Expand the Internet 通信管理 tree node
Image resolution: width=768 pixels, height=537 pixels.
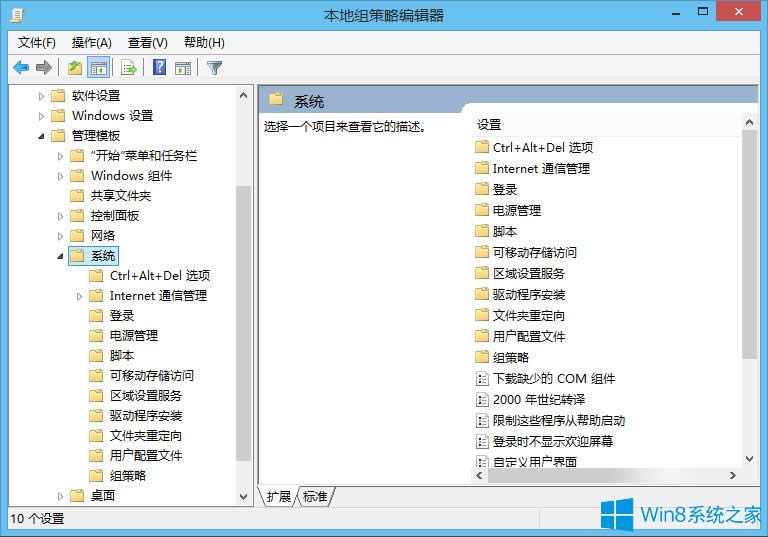click(x=80, y=296)
